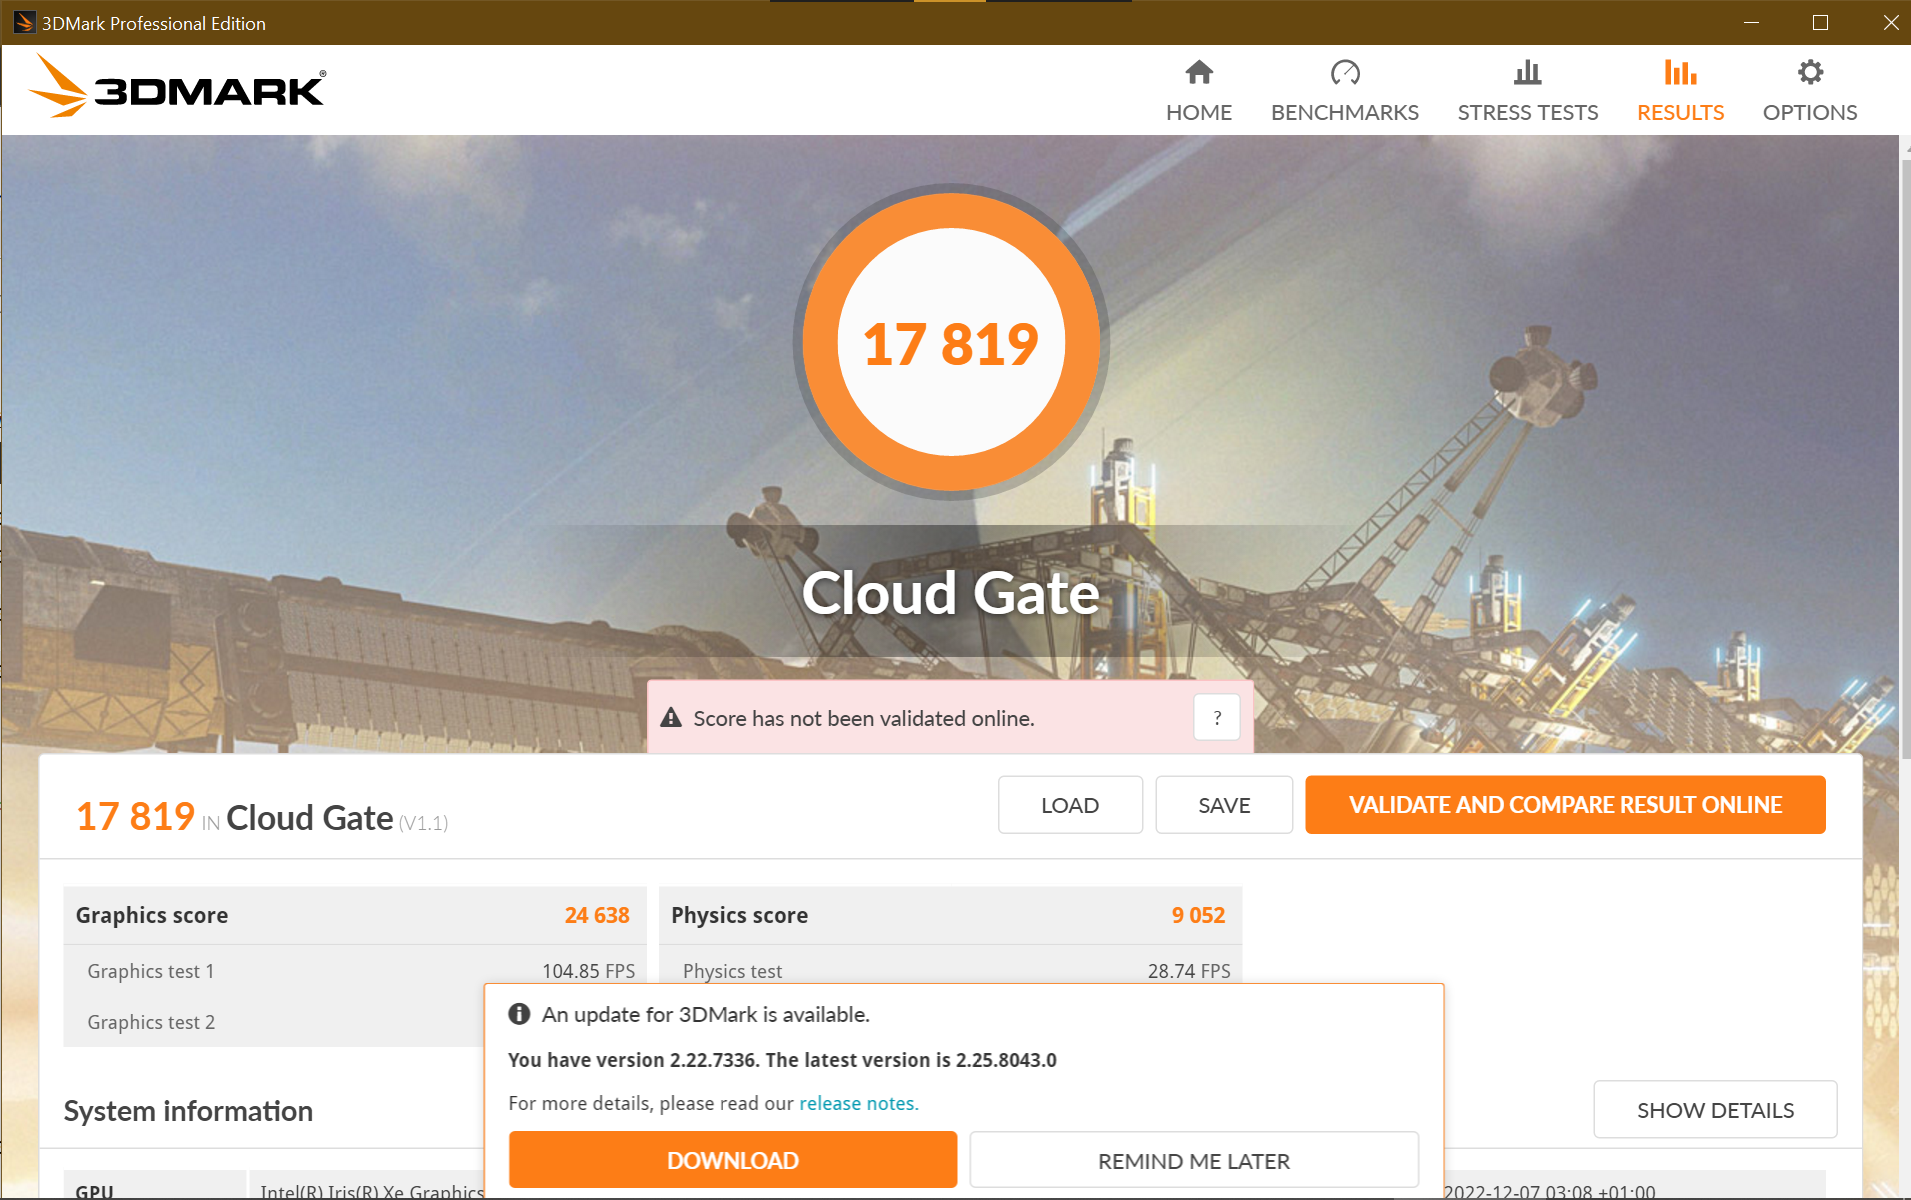
Task: Click the System information heading
Action: point(188,1111)
